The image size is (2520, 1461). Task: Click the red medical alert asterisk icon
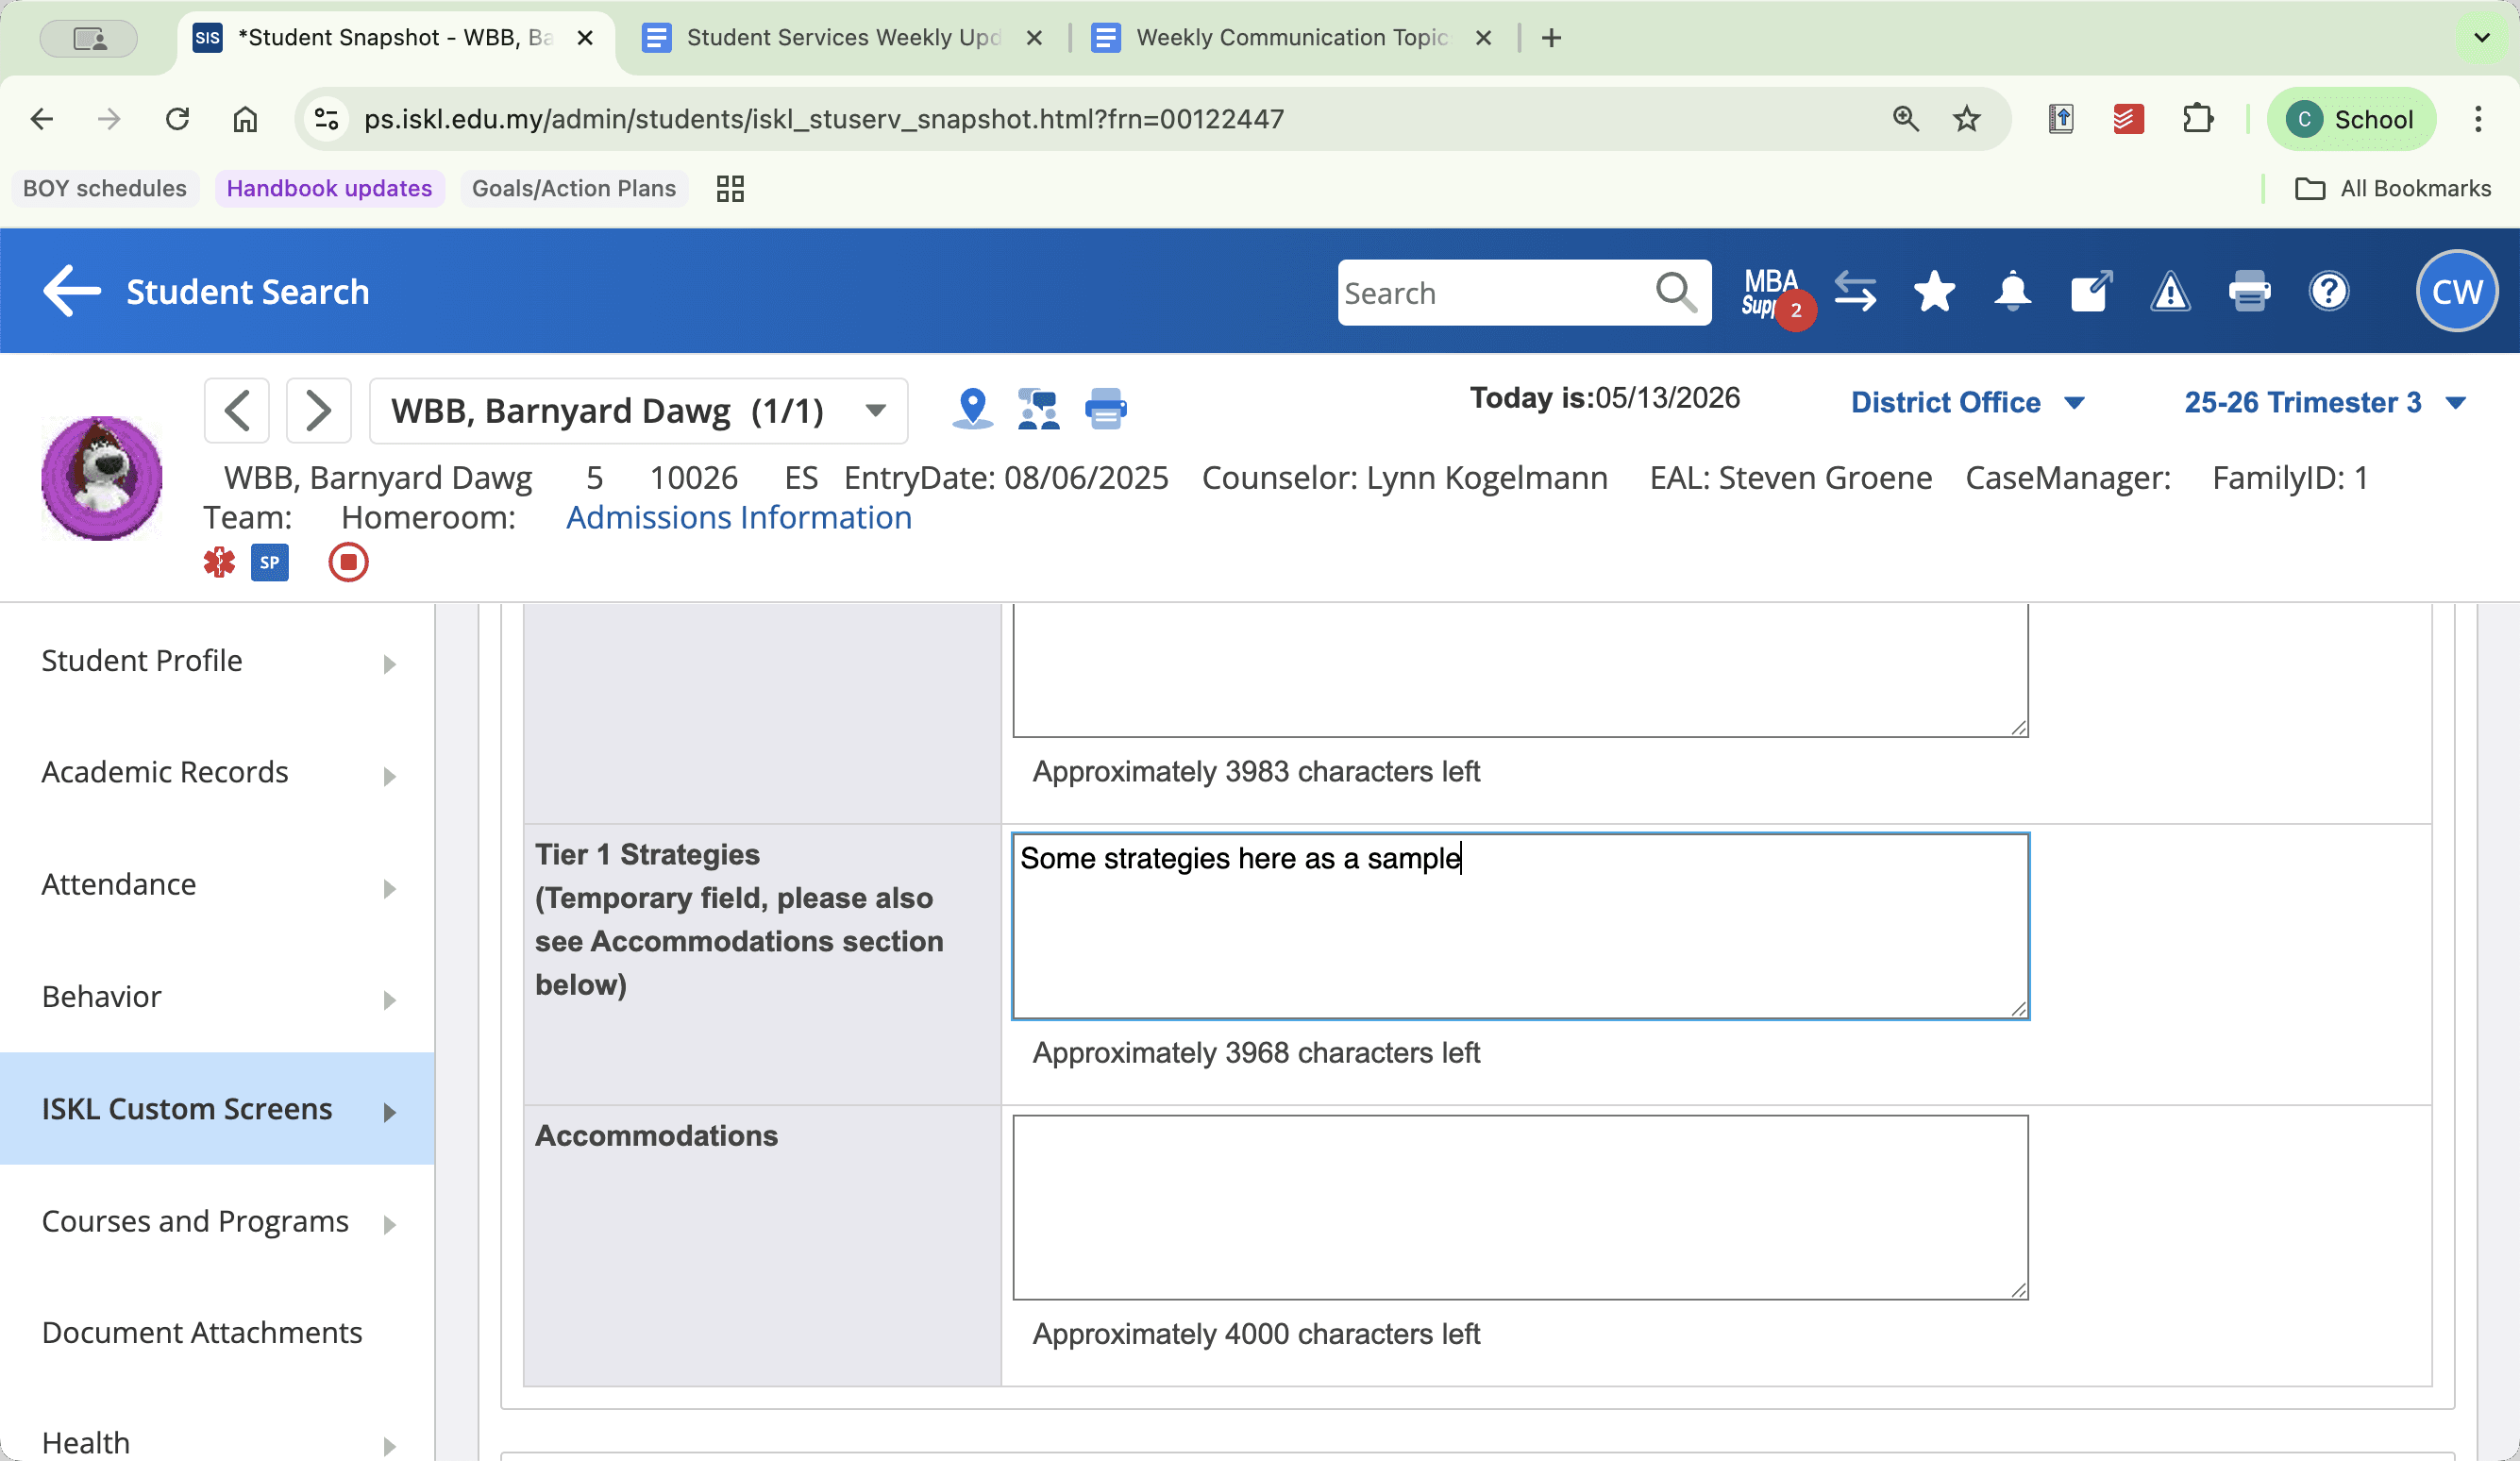point(219,562)
